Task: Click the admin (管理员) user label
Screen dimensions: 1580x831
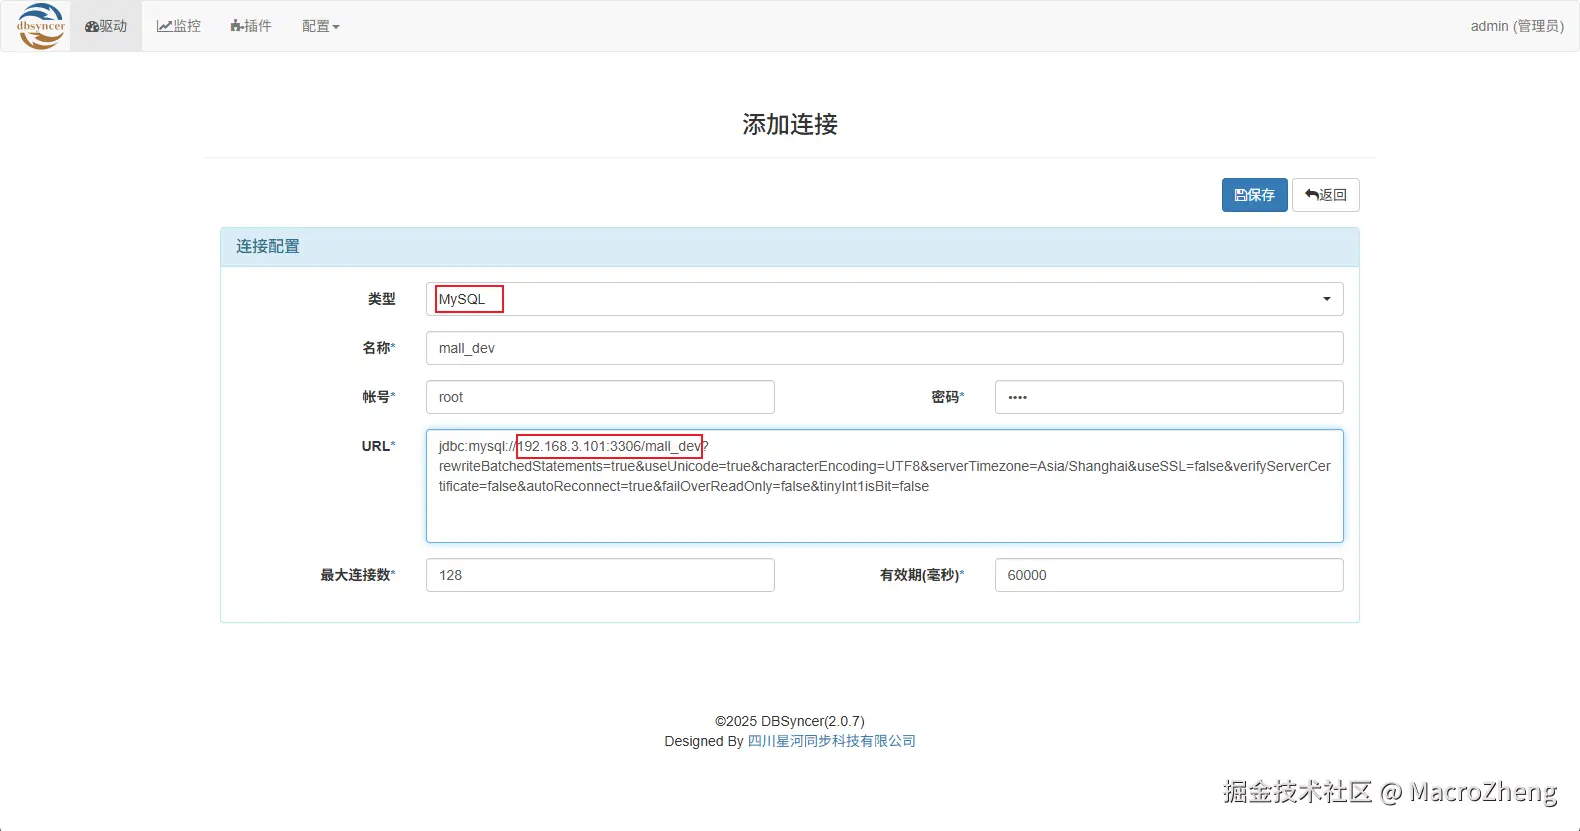Action: point(1517,26)
